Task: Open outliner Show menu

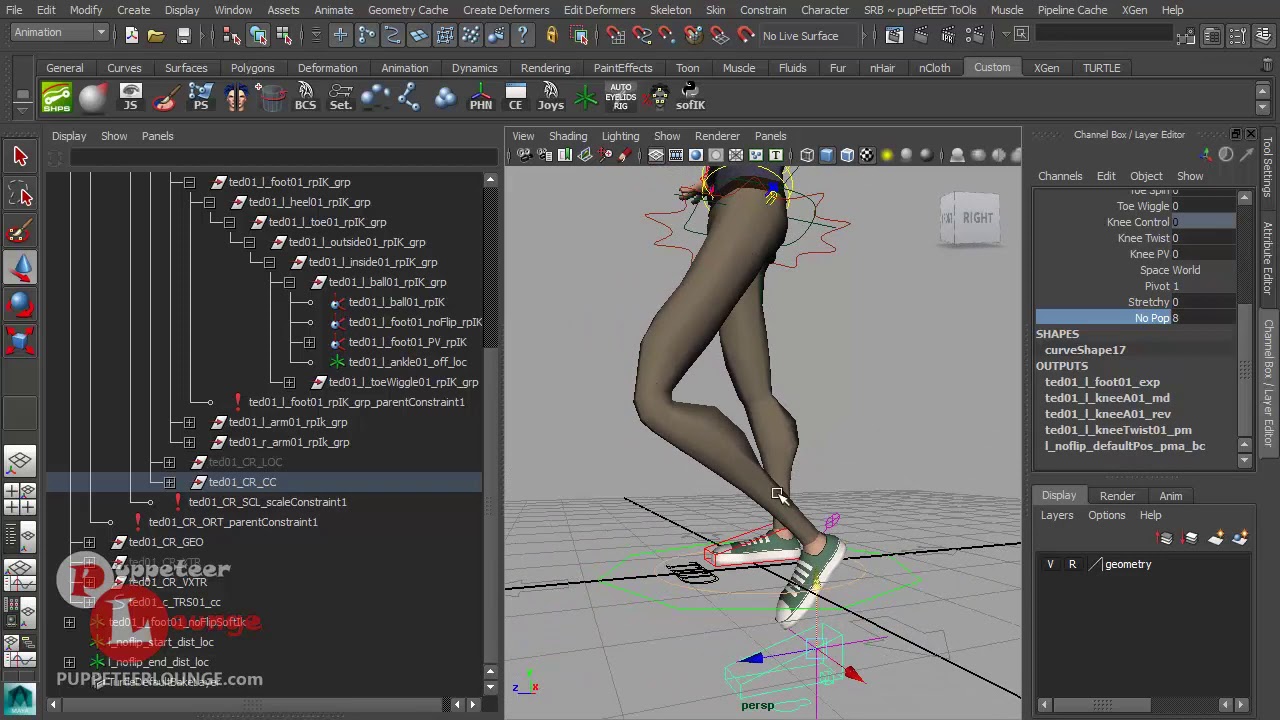Action: [x=114, y=136]
